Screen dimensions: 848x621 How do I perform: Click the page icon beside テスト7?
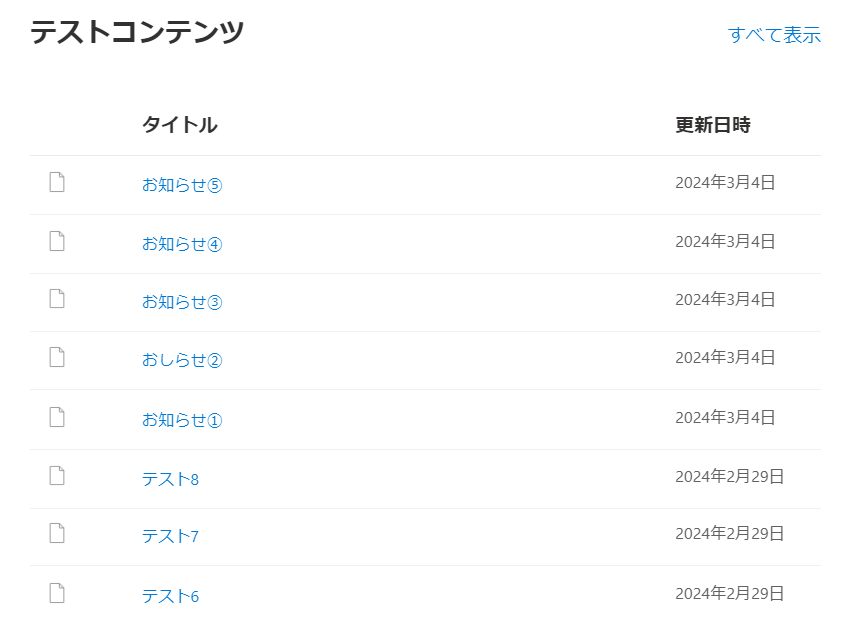click(57, 533)
